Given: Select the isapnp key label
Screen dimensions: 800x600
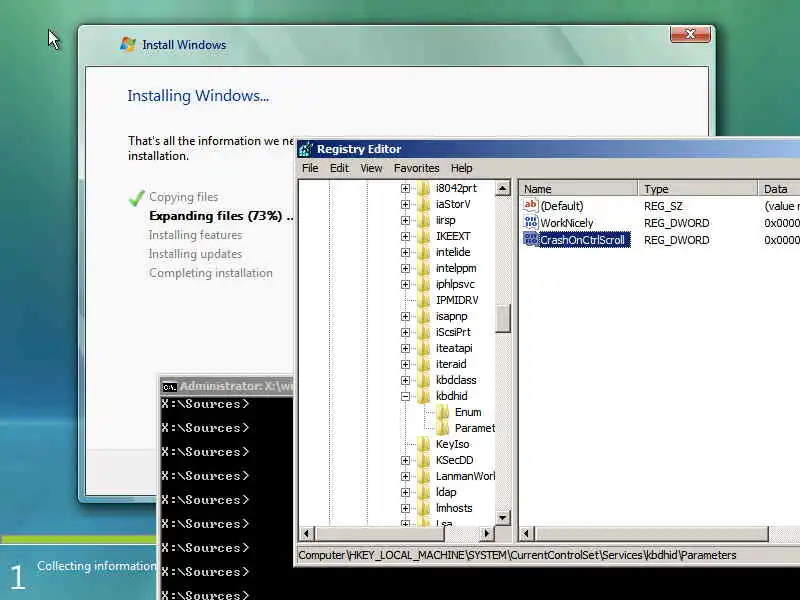Looking at the screenshot, I should pos(452,316).
